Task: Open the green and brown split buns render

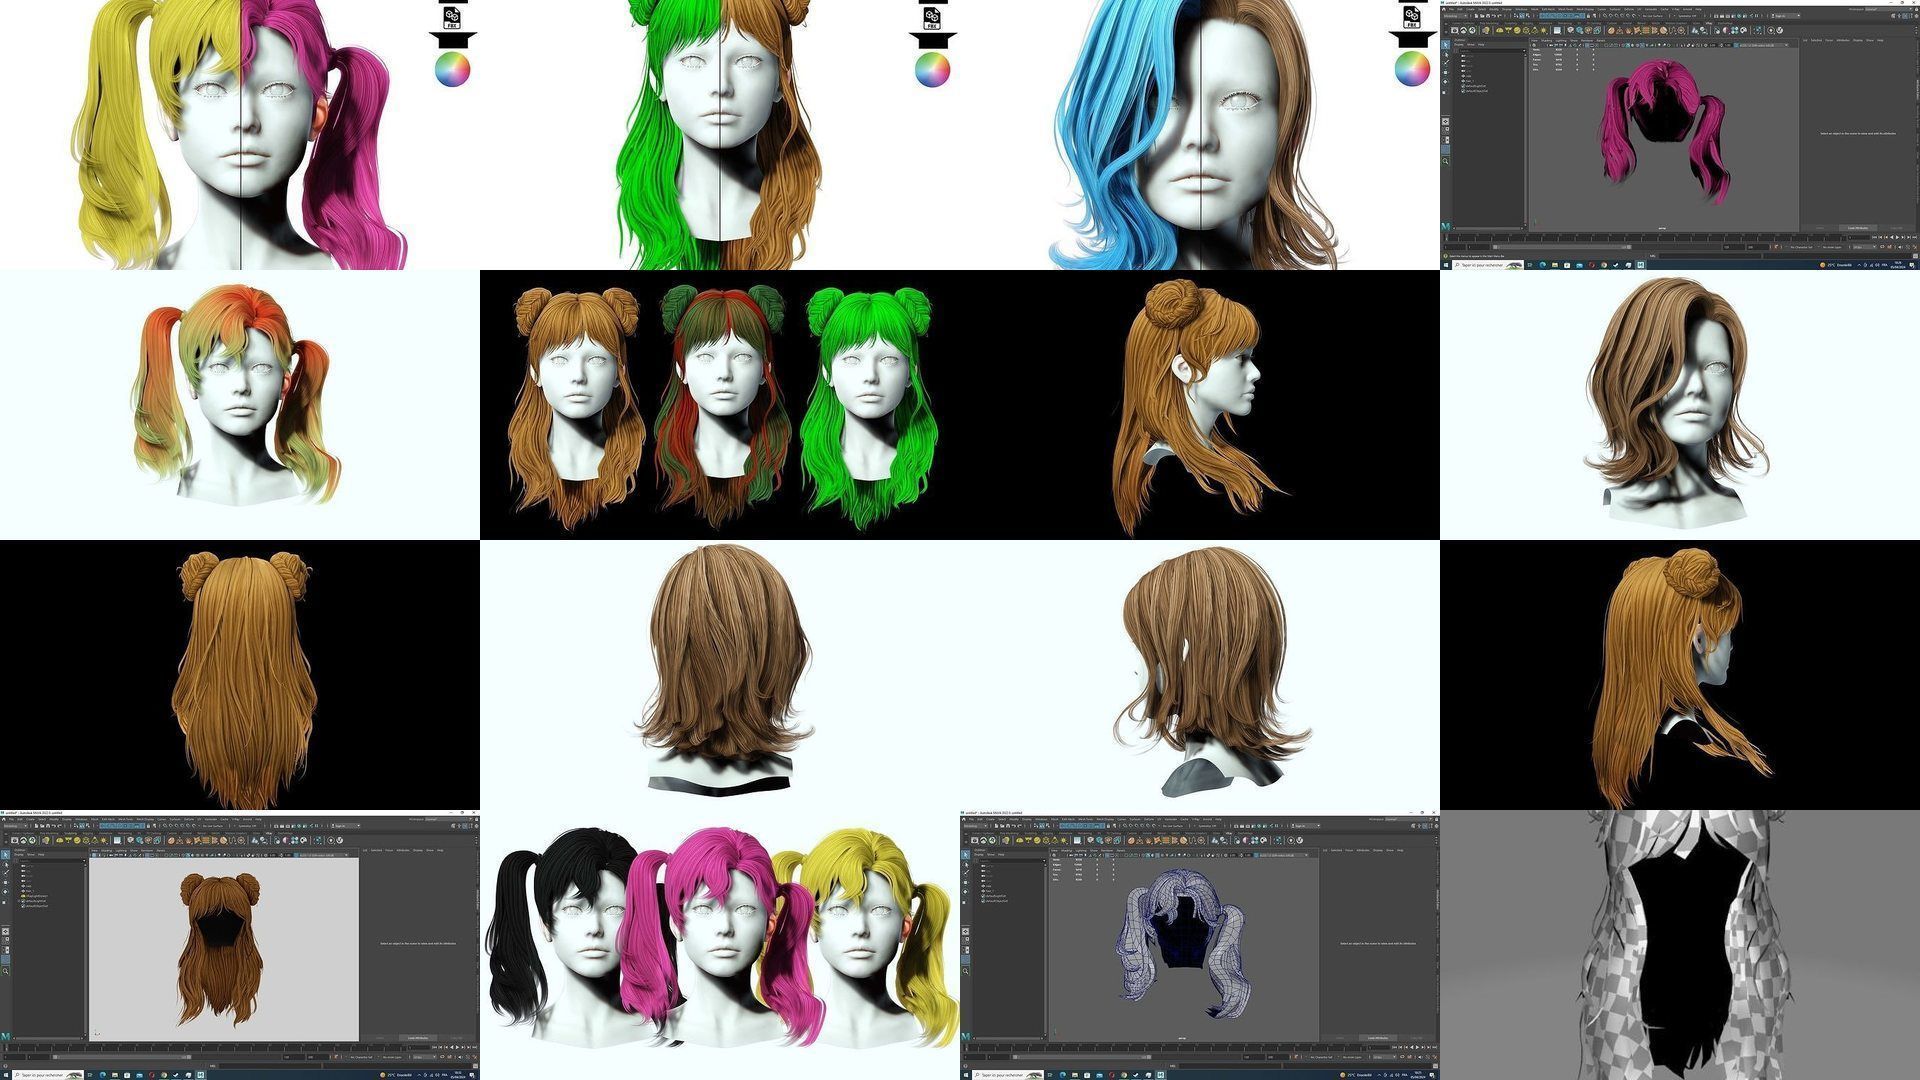Action: [720, 135]
